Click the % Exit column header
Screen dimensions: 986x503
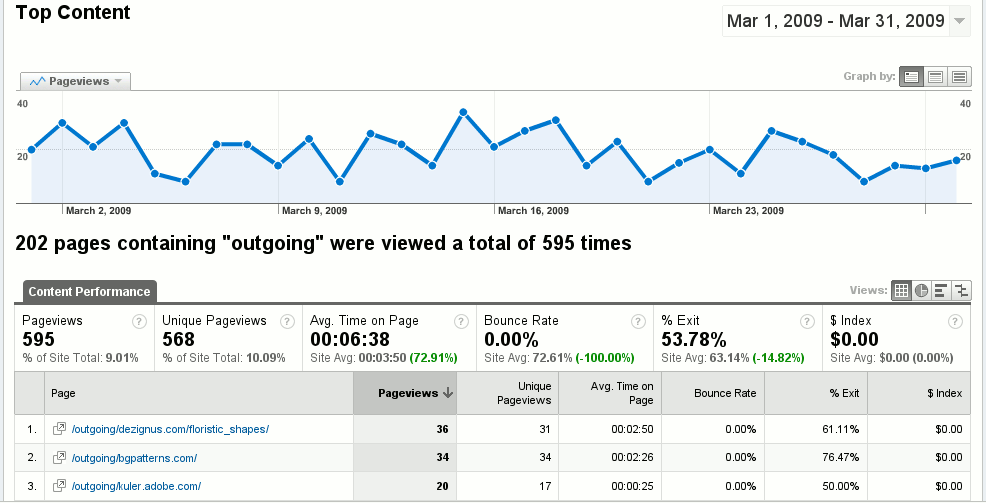pyautogui.click(x=844, y=394)
